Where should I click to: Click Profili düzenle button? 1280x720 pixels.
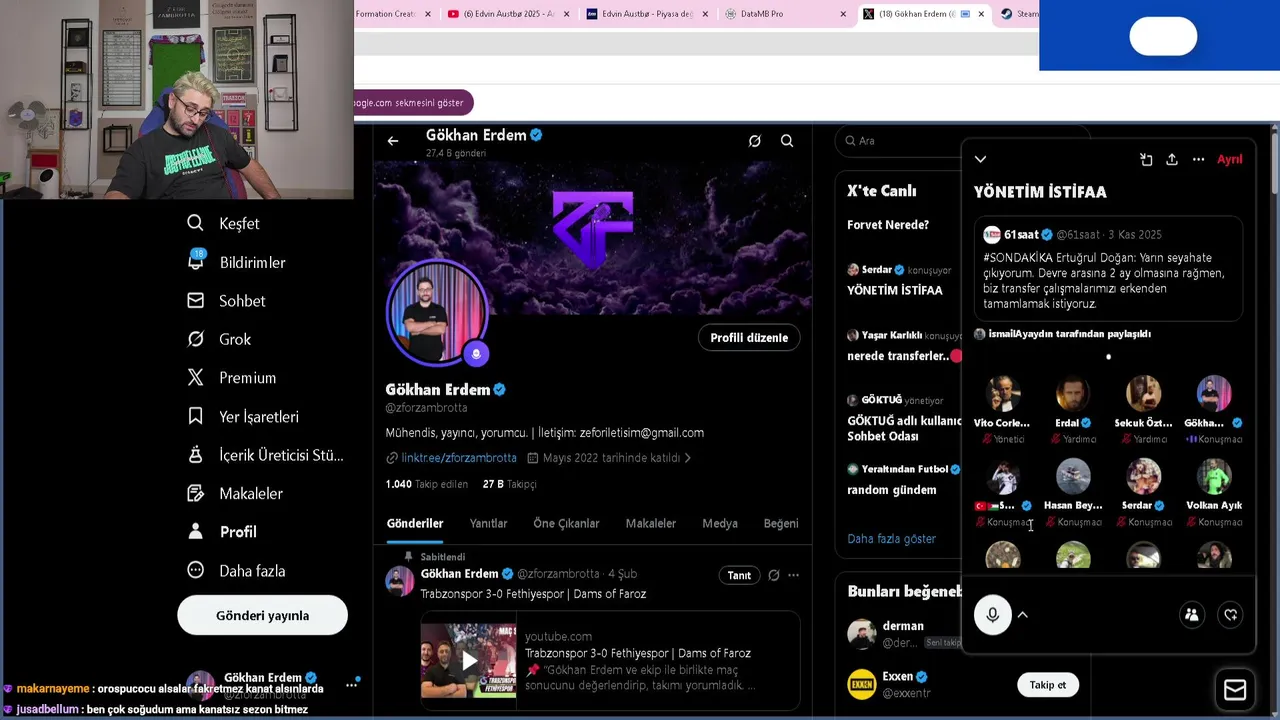click(749, 337)
